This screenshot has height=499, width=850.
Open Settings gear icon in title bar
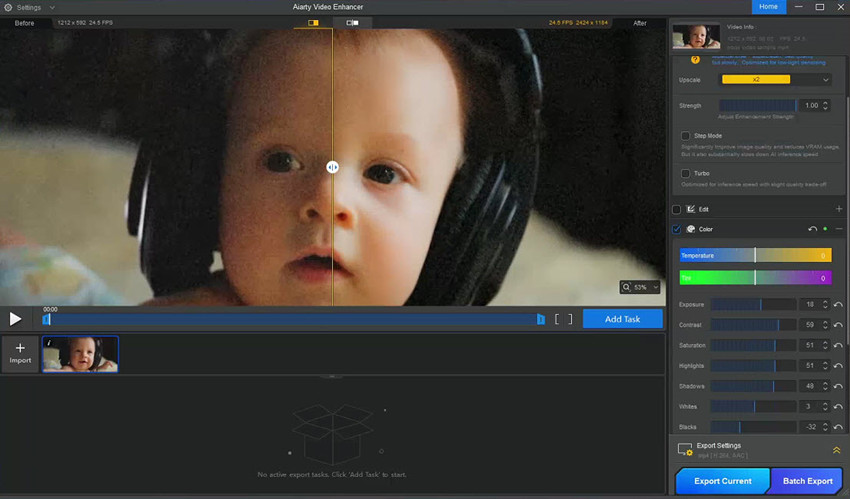tap(8, 8)
